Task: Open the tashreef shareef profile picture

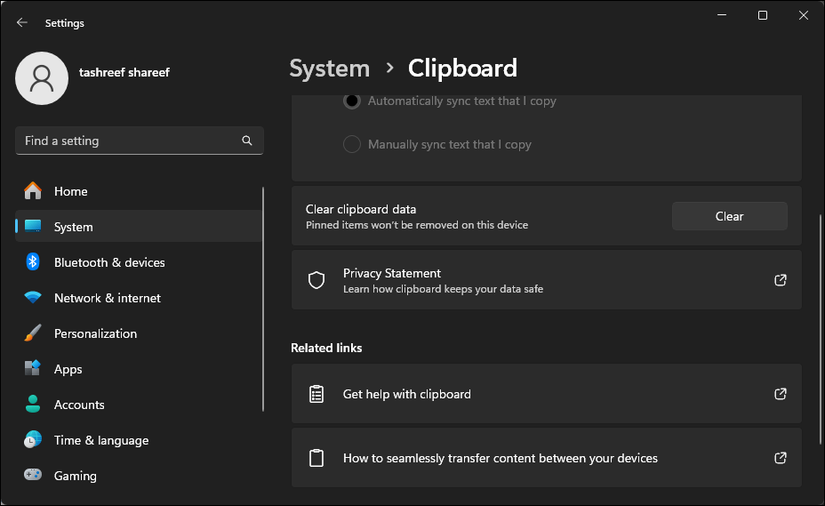Action: 42,79
